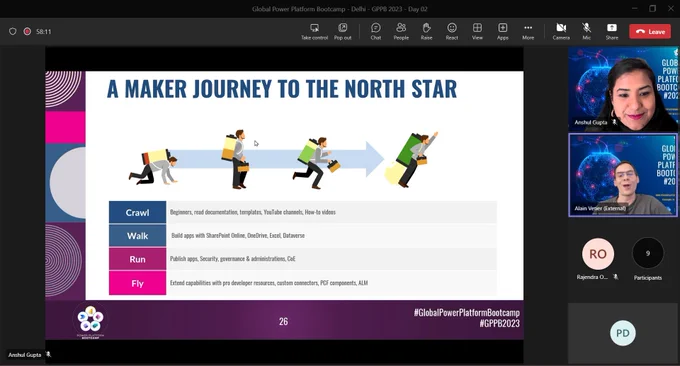
Task: Open the View layout options
Action: pos(477,32)
